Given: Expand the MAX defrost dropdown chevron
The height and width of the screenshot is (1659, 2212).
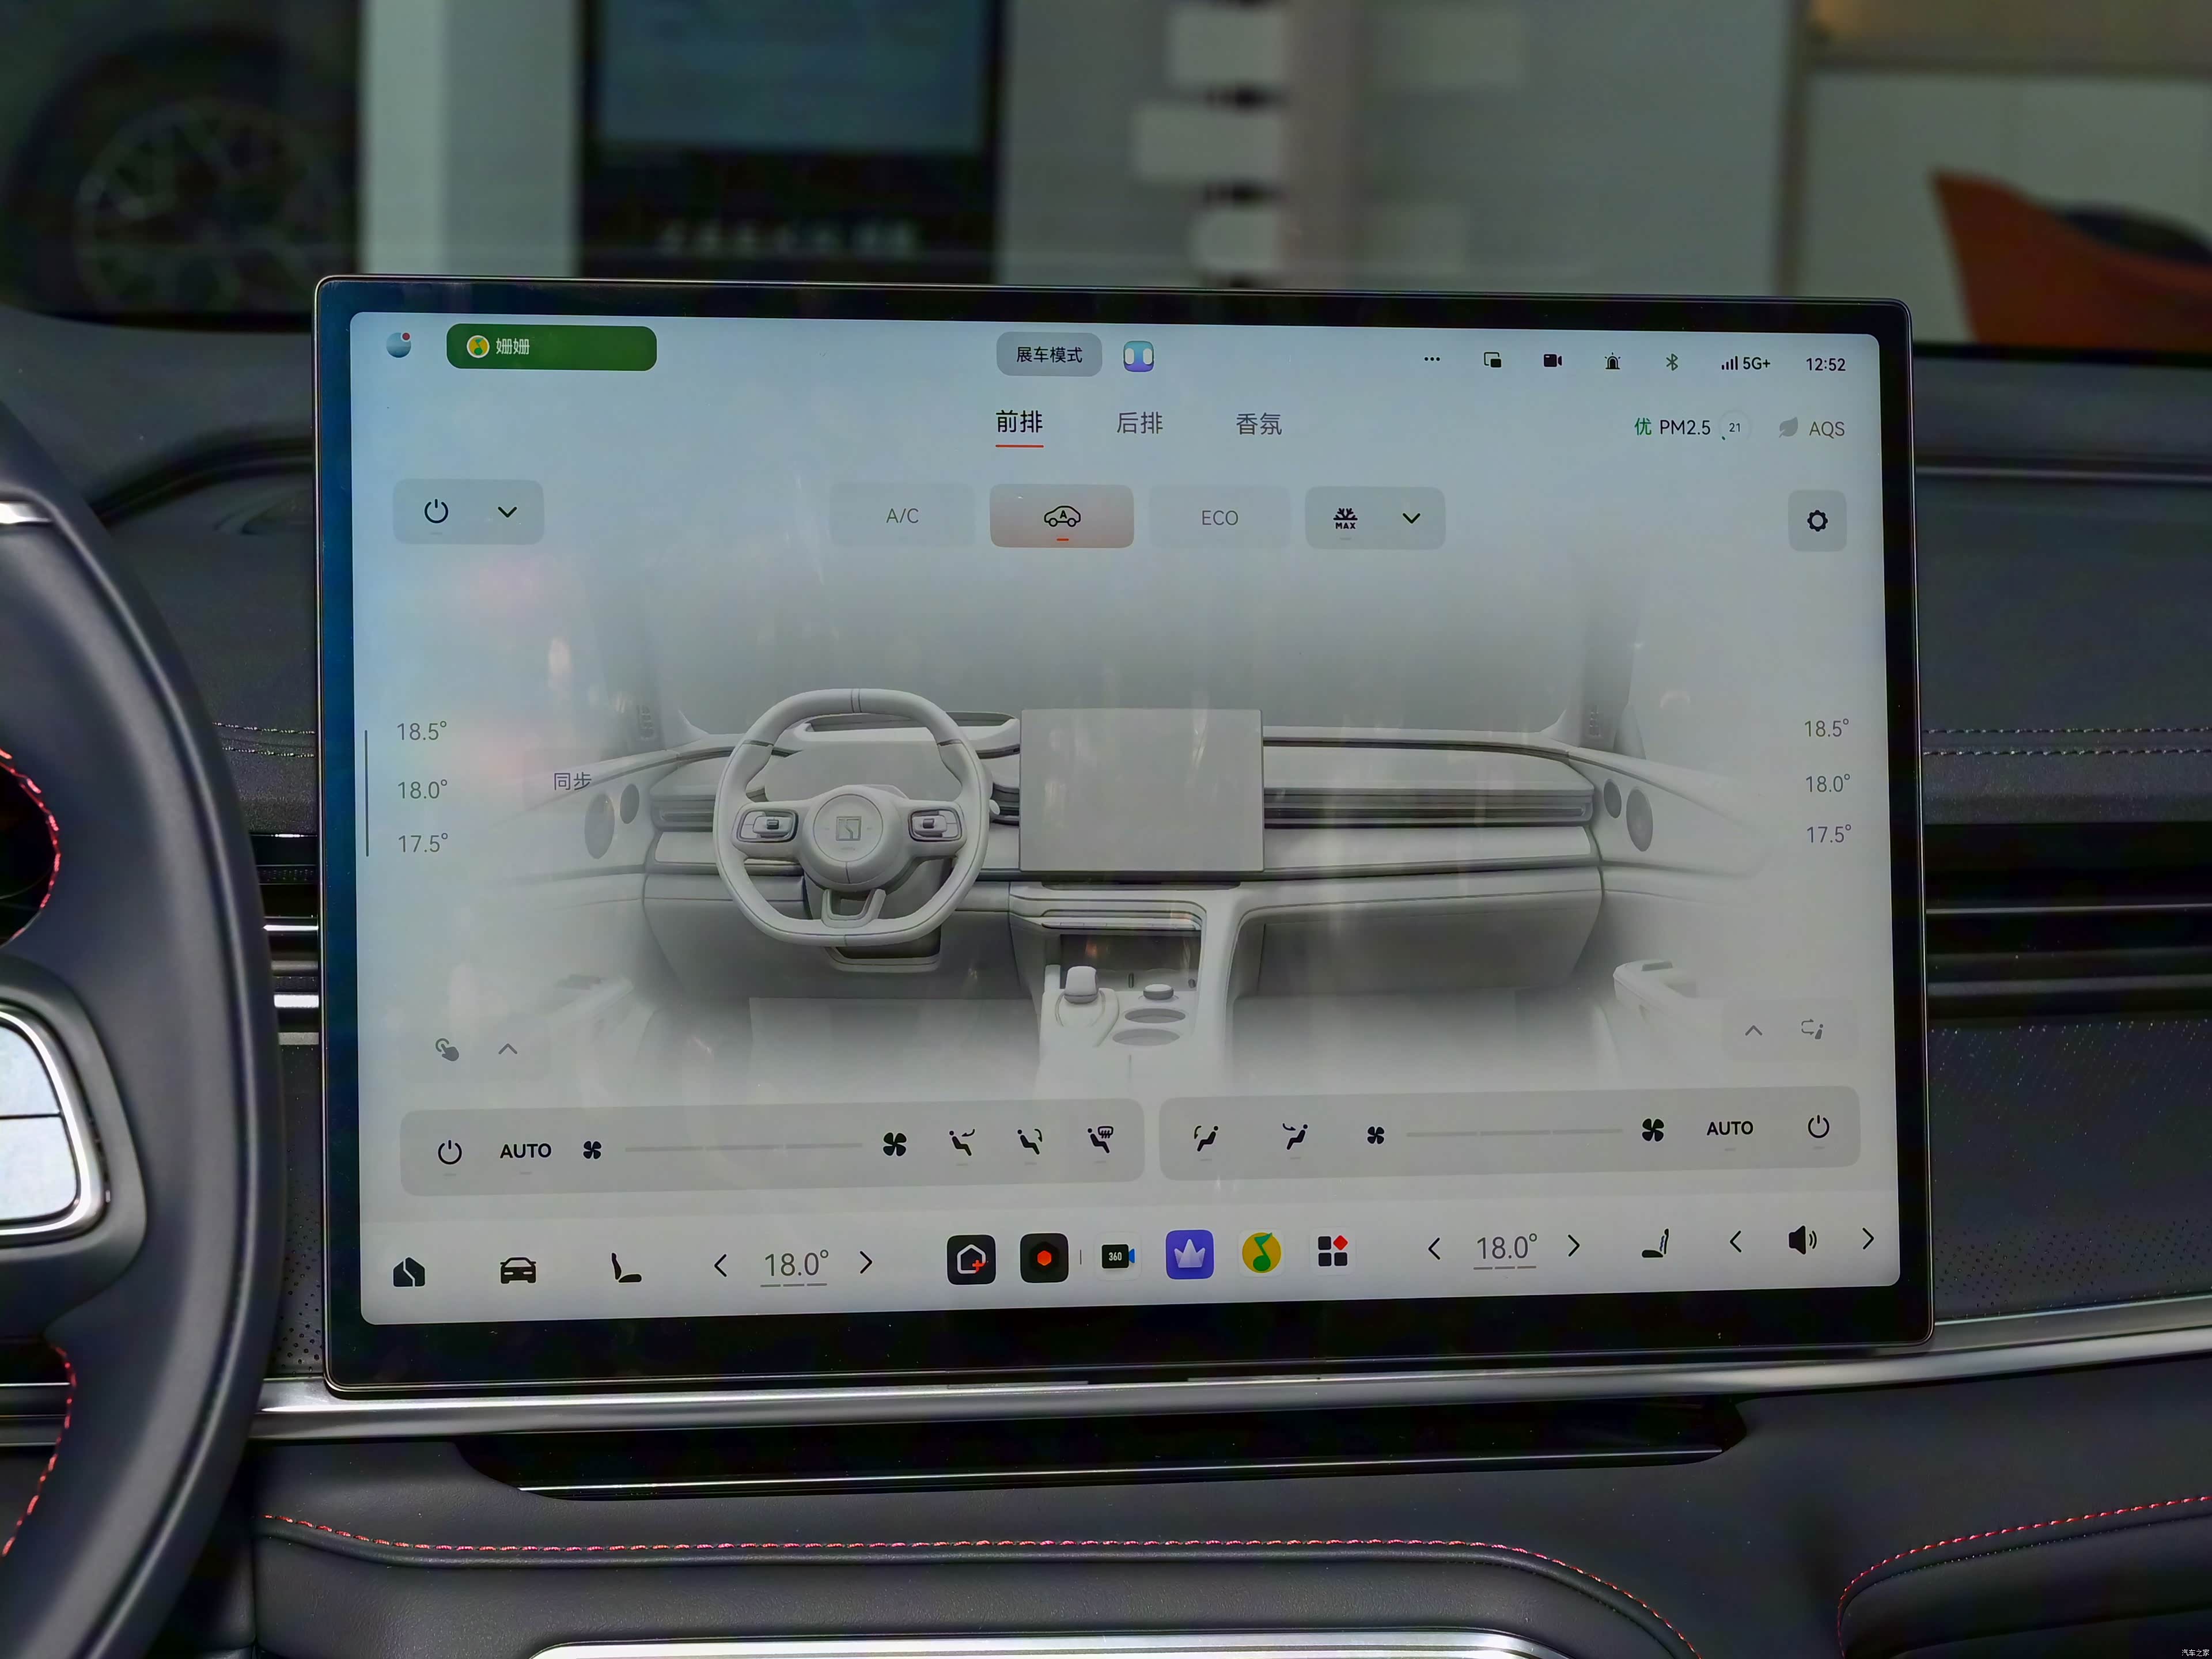Looking at the screenshot, I should 1410,518.
